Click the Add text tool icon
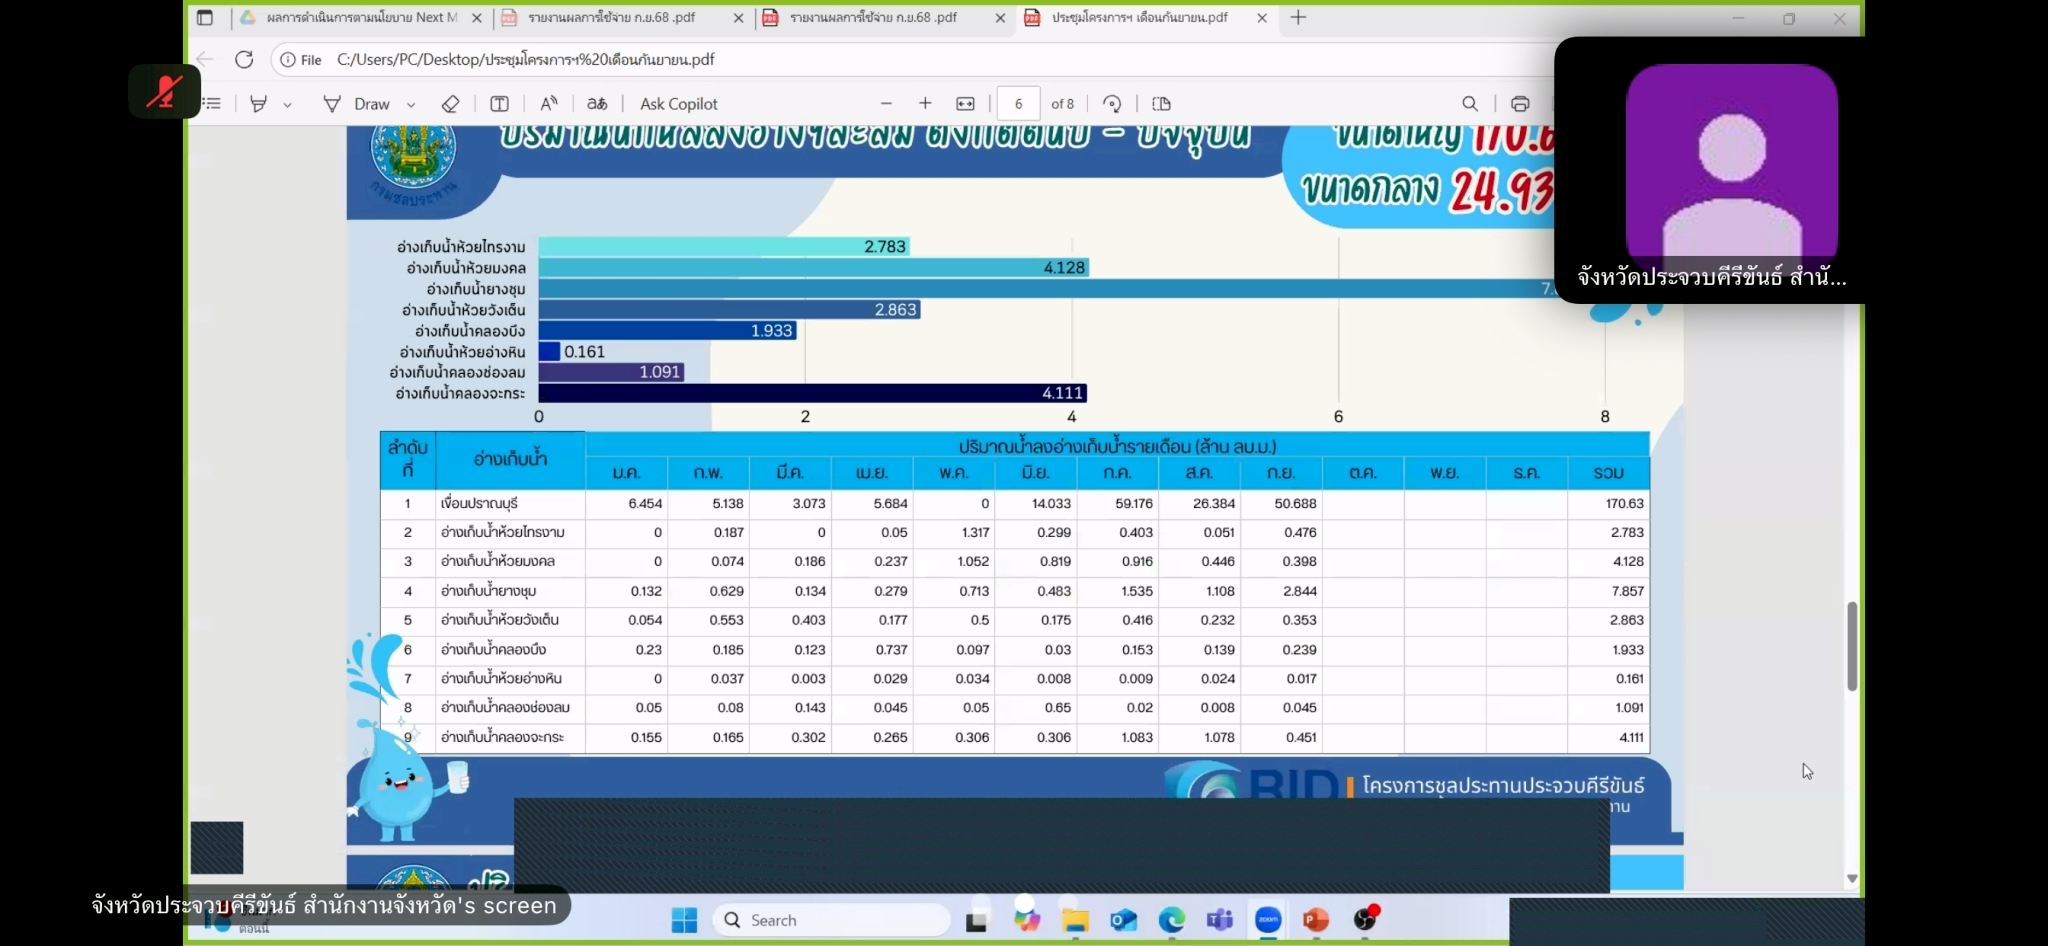 (x=499, y=104)
